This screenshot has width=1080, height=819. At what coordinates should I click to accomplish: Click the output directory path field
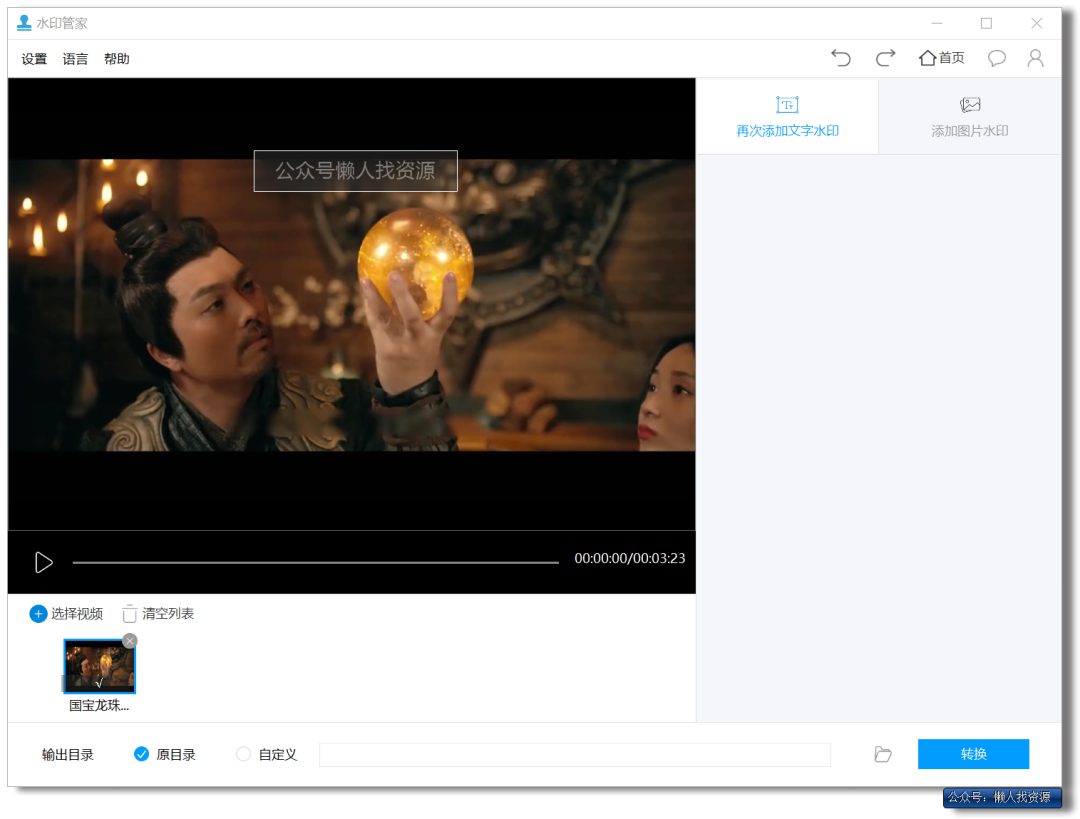pos(574,754)
